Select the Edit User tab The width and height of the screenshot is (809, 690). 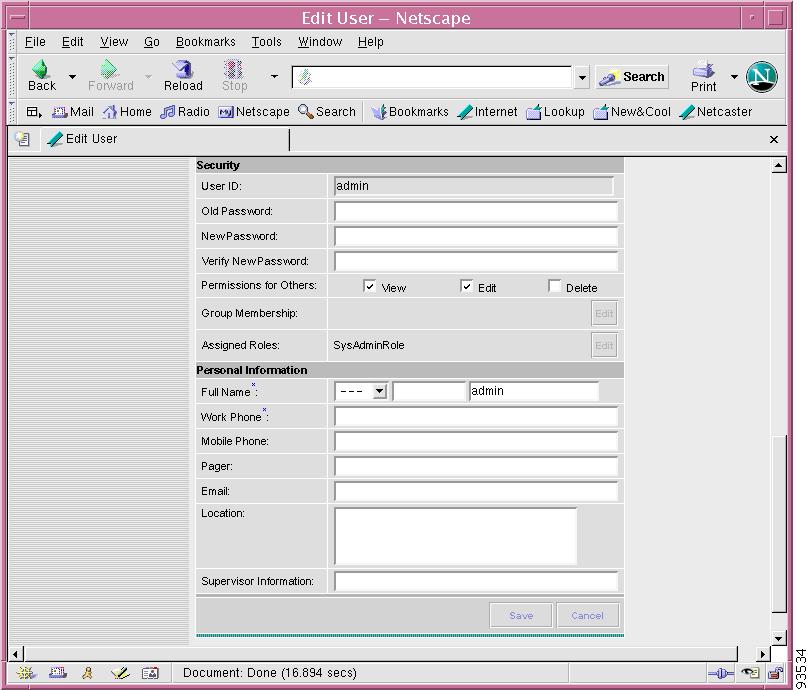point(165,139)
